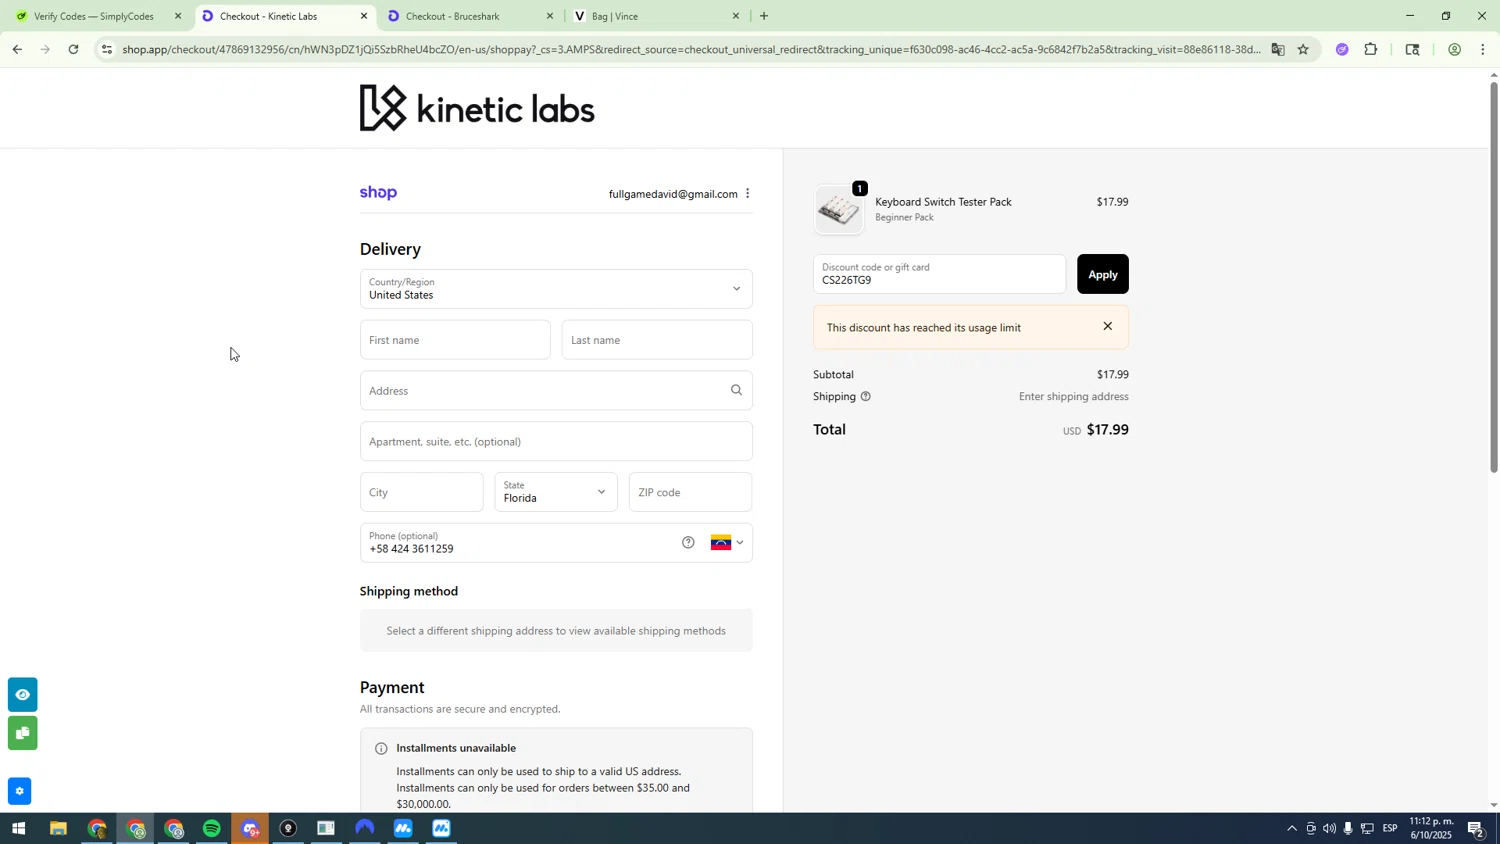Open Spotify from the taskbar
This screenshot has height=844, width=1500.
(x=212, y=829)
